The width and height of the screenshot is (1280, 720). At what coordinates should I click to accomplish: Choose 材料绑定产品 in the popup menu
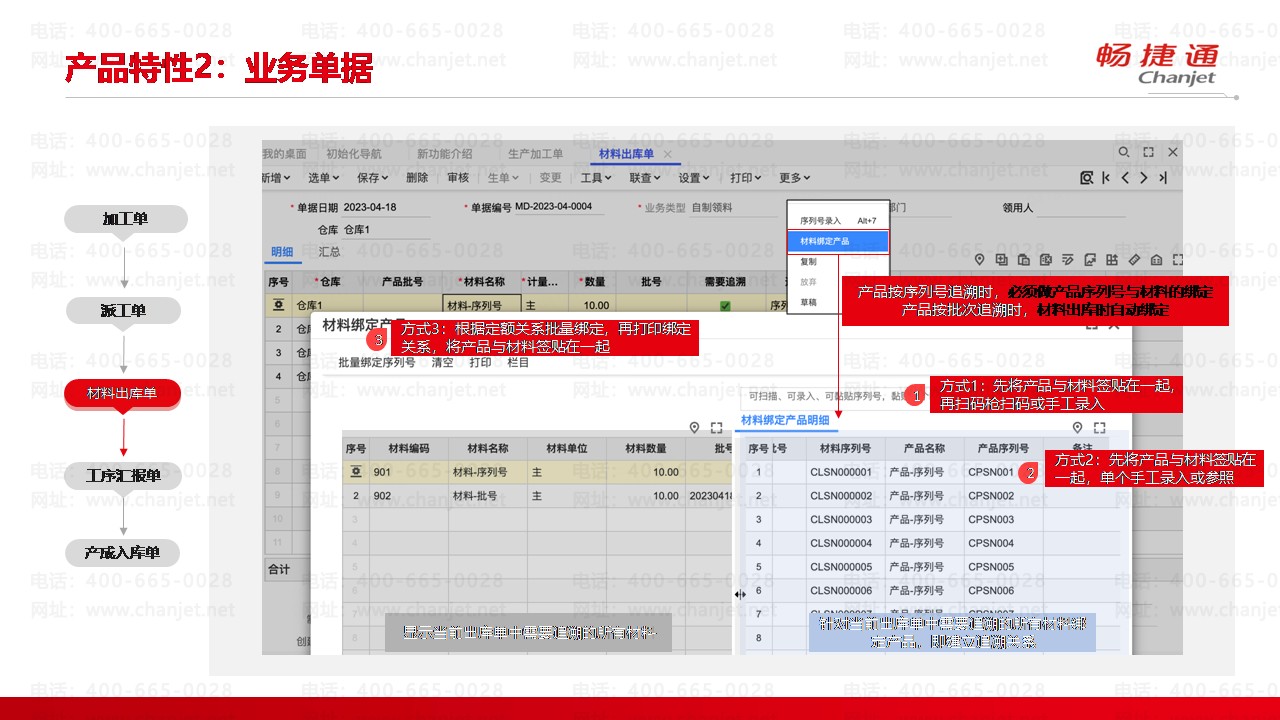[x=838, y=241]
